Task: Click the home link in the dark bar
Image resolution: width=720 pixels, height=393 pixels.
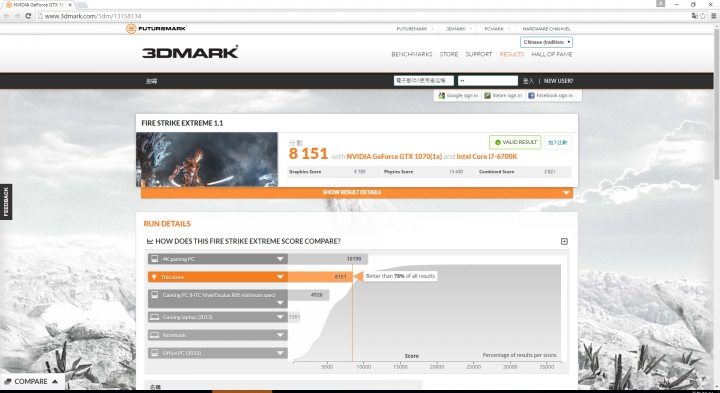Action: click(152, 81)
